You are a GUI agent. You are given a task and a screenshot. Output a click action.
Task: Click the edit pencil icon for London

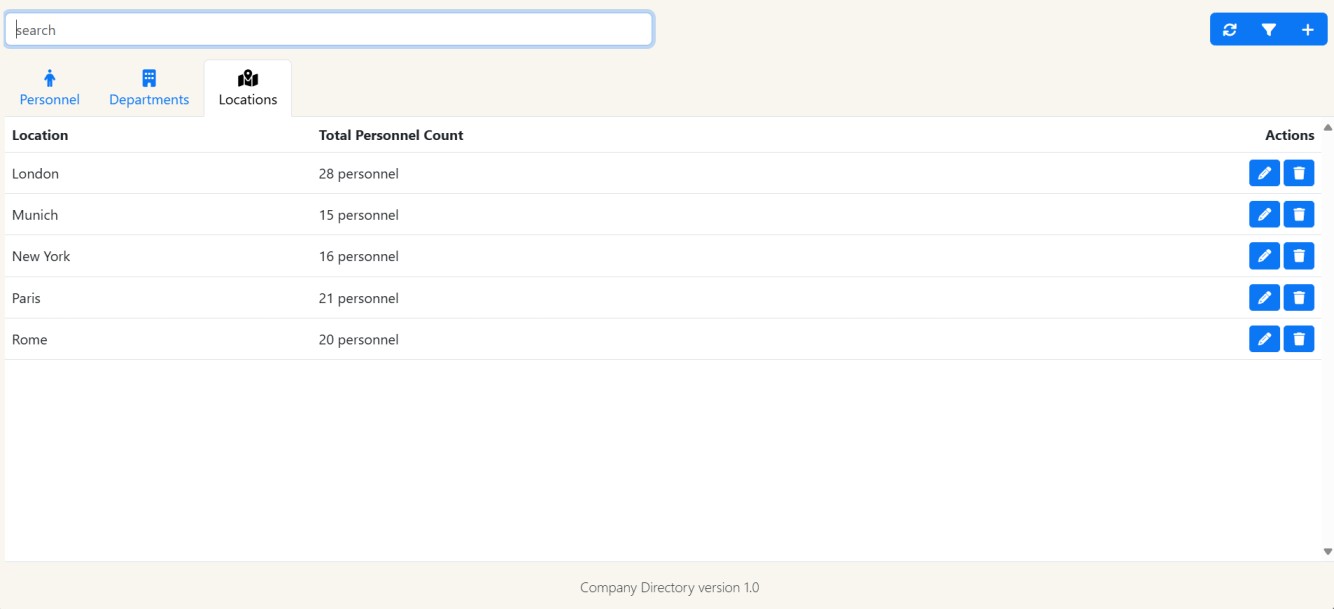(x=1264, y=172)
